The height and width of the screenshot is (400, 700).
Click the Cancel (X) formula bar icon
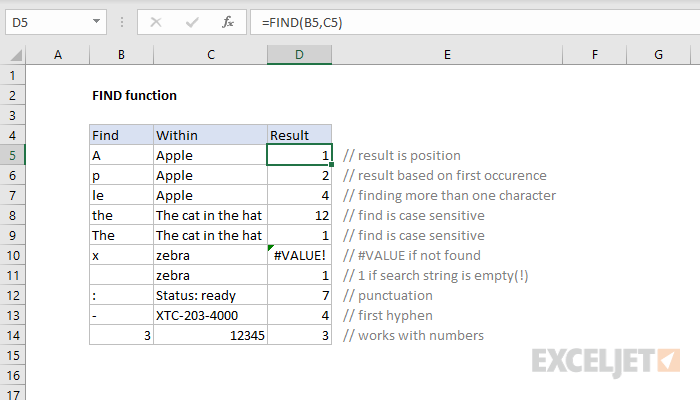pyautogui.click(x=156, y=22)
